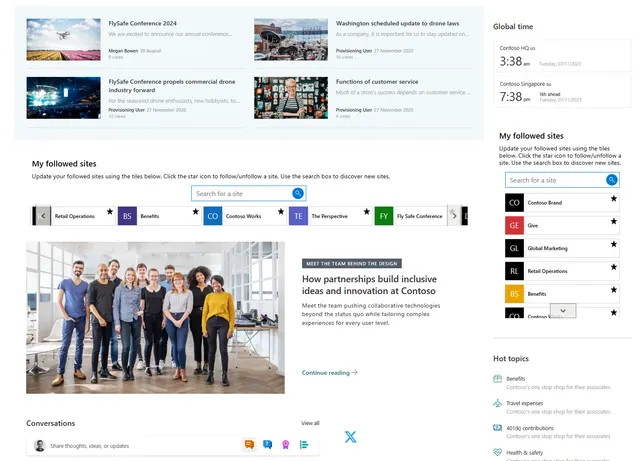The width and height of the screenshot is (640, 461).
Task: Open the TE Perspective tile icon
Action: click(298, 216)
